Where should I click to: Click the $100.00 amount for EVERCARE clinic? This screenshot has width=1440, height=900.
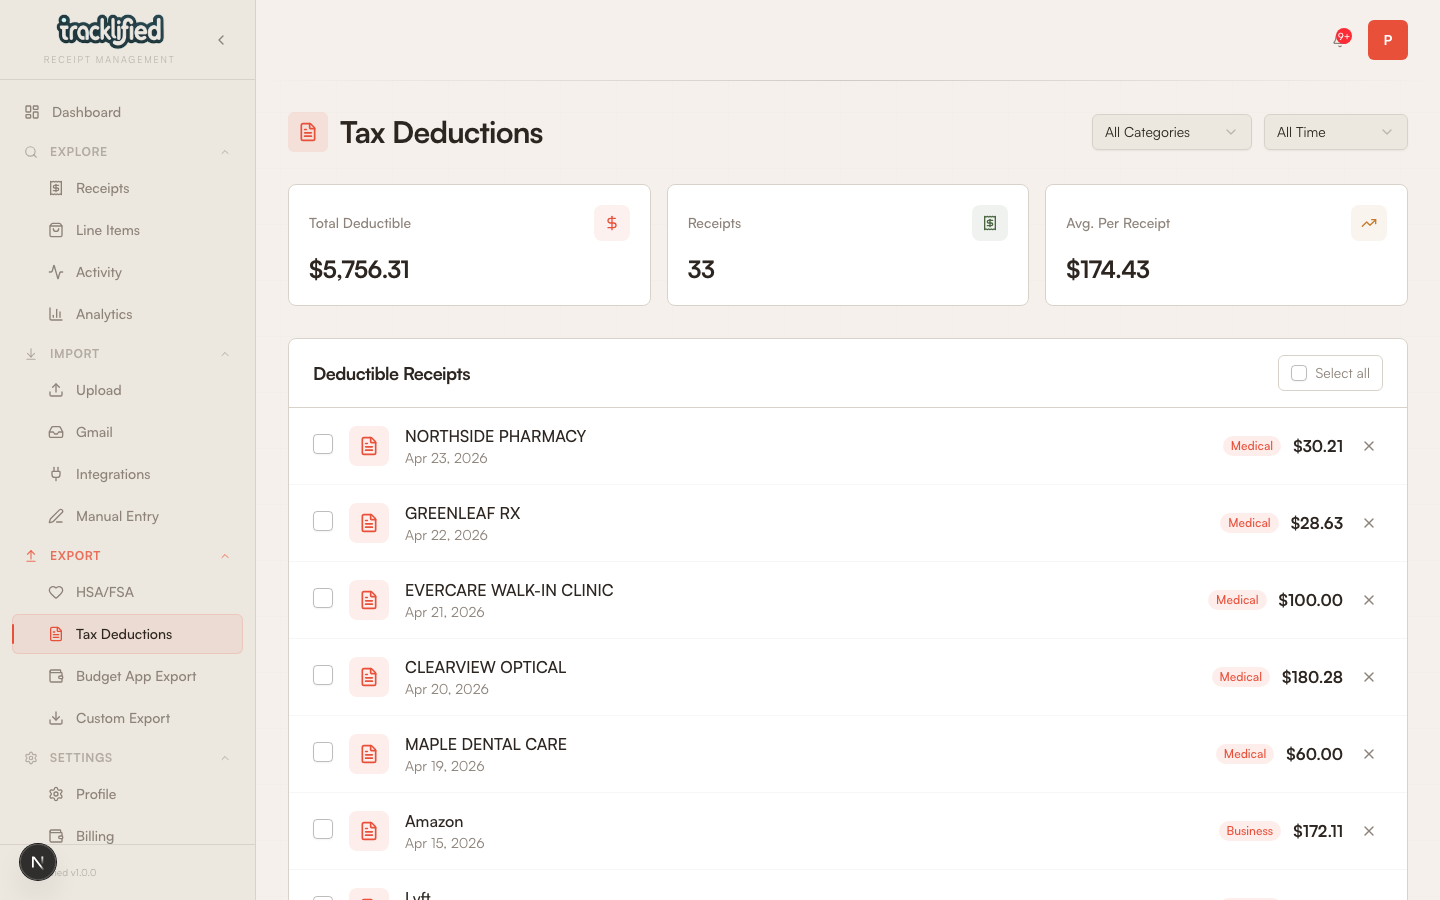pos(1310,600)
